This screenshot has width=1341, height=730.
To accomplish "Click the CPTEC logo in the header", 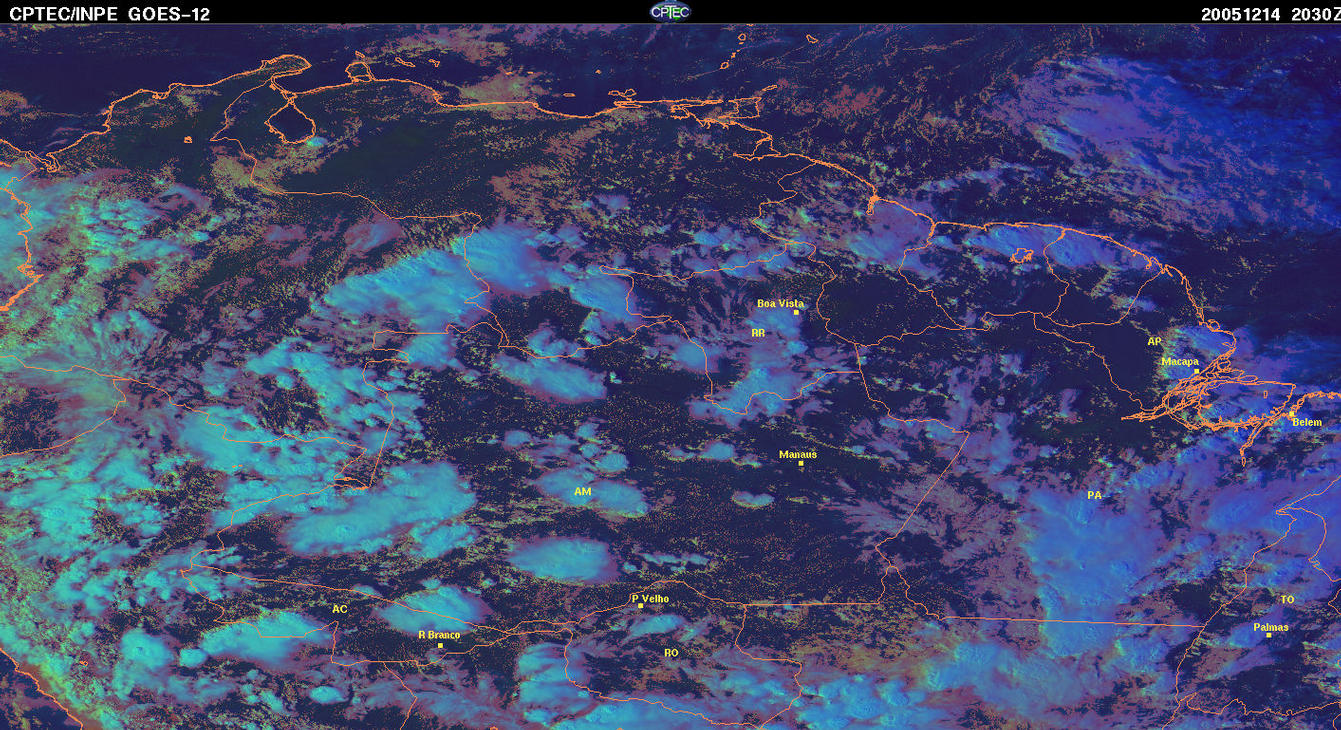I will (670, 11).
